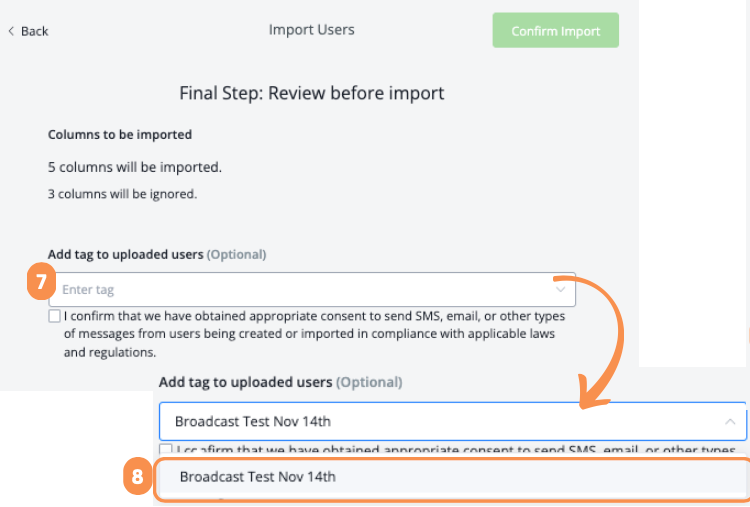The image size is (750, 507).
Task: Click the Final Step: Review before import heading
Action: 311,93
